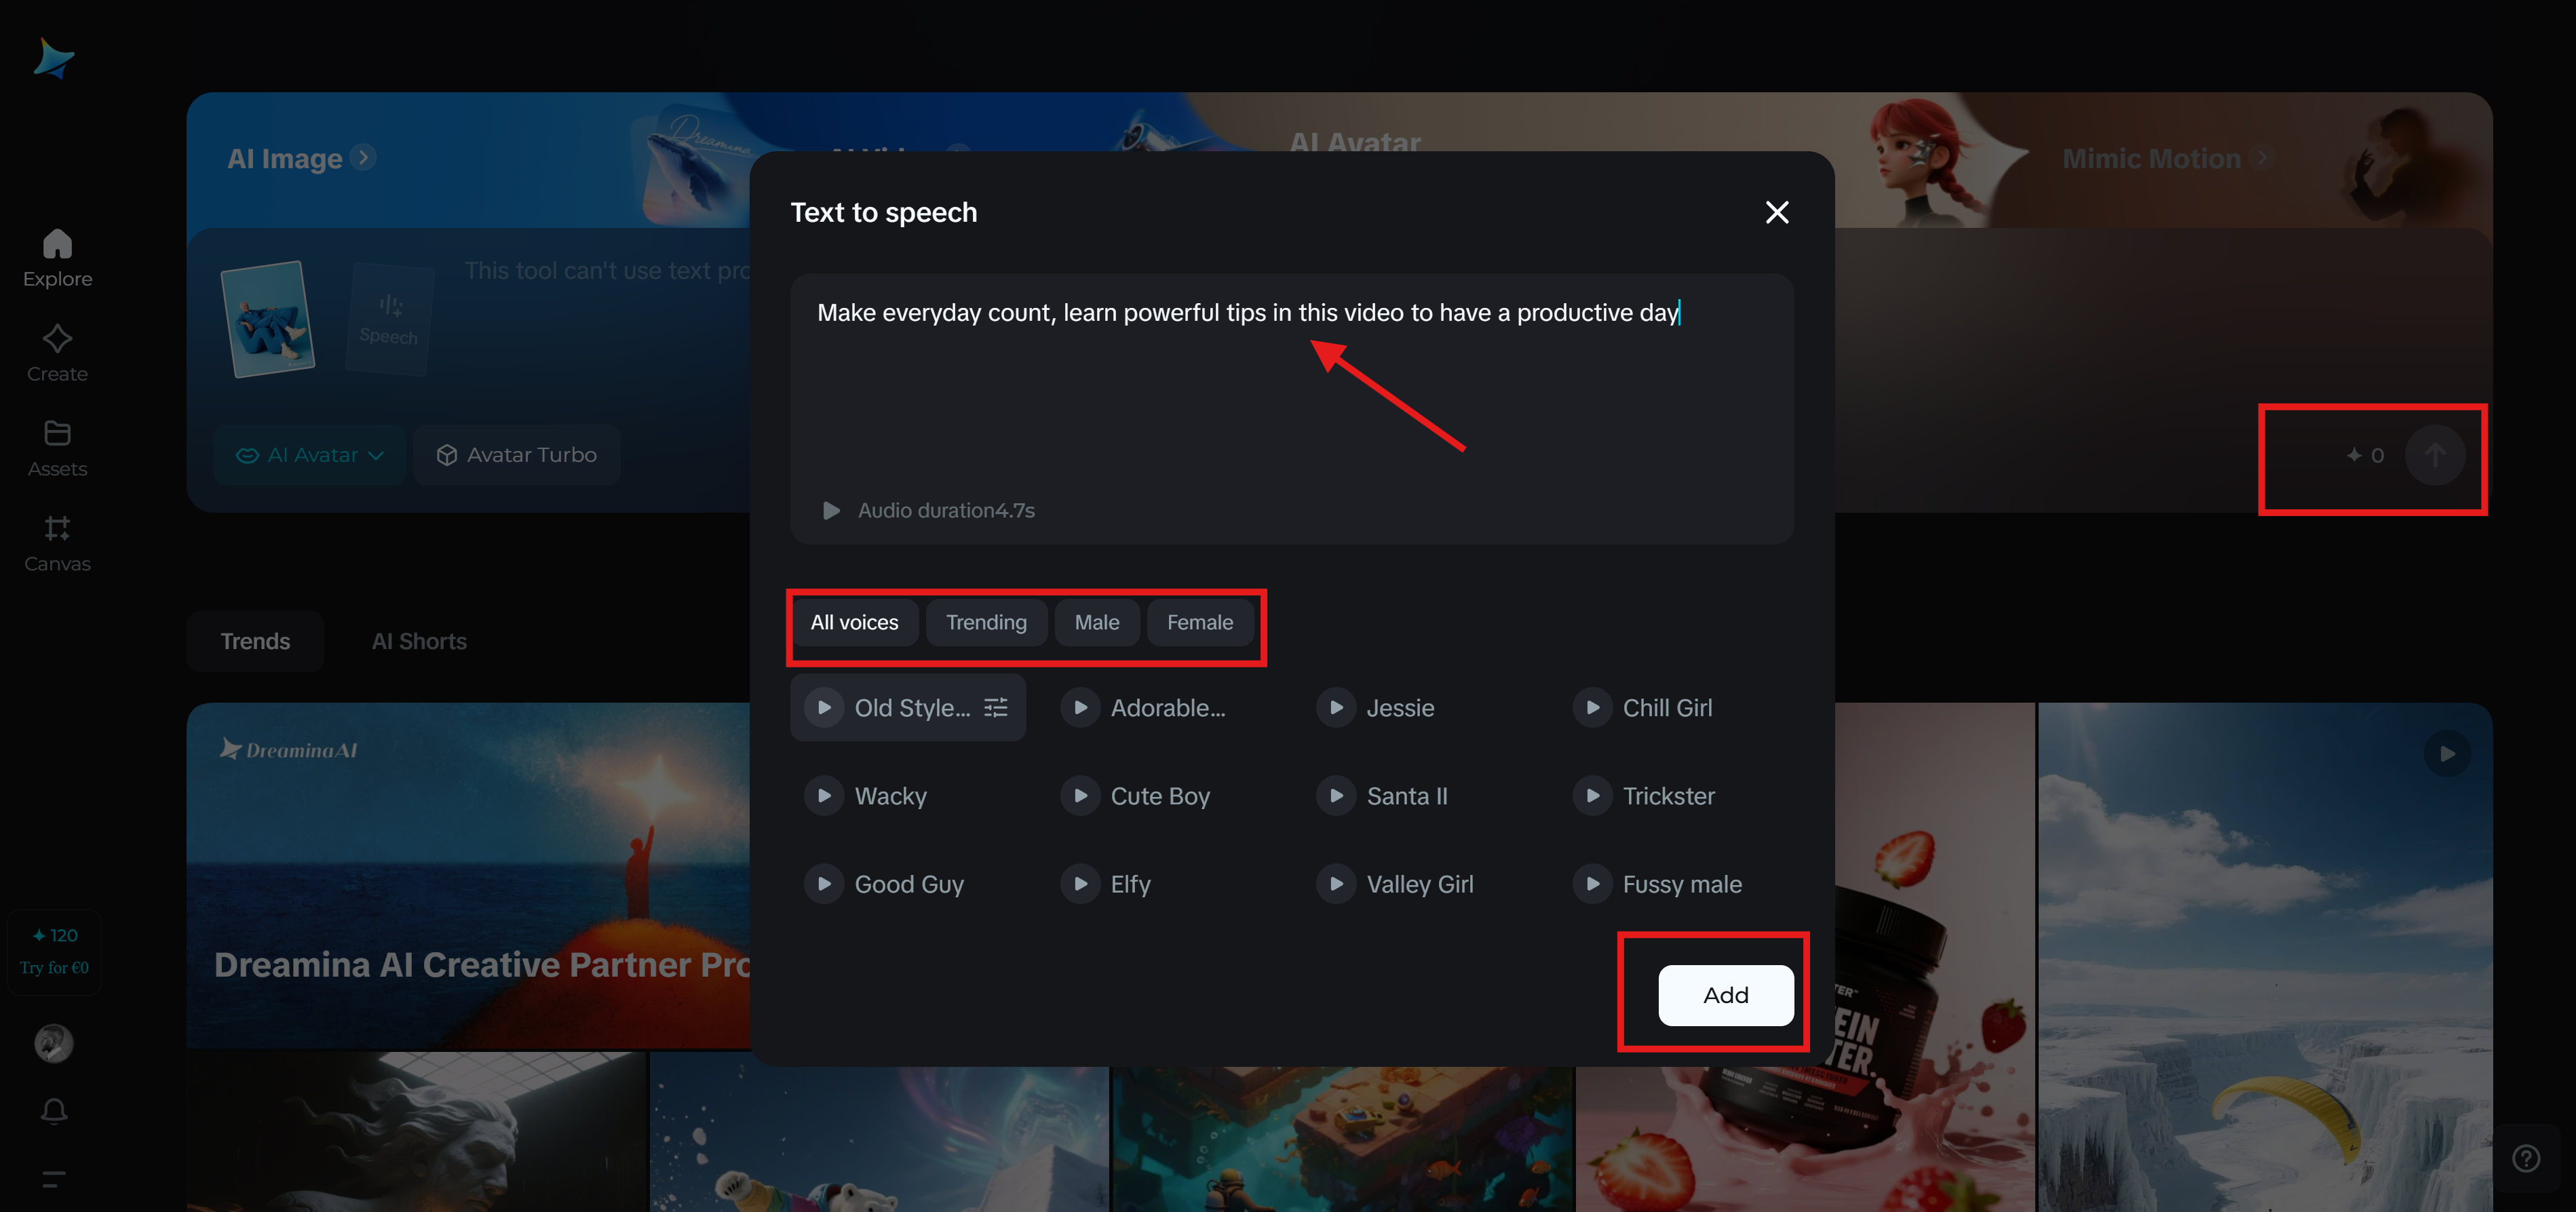This screenshot has height=1212, width=2576.
Task: Select the Explore icon in the sidebar
Action: [56, 258]
